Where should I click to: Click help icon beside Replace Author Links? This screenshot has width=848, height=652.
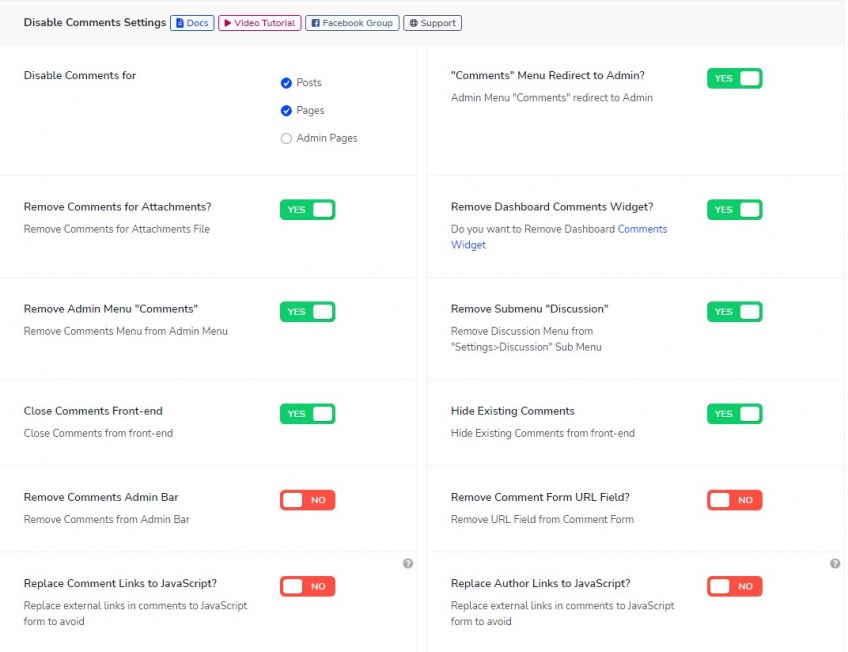(x=835, y=564)
